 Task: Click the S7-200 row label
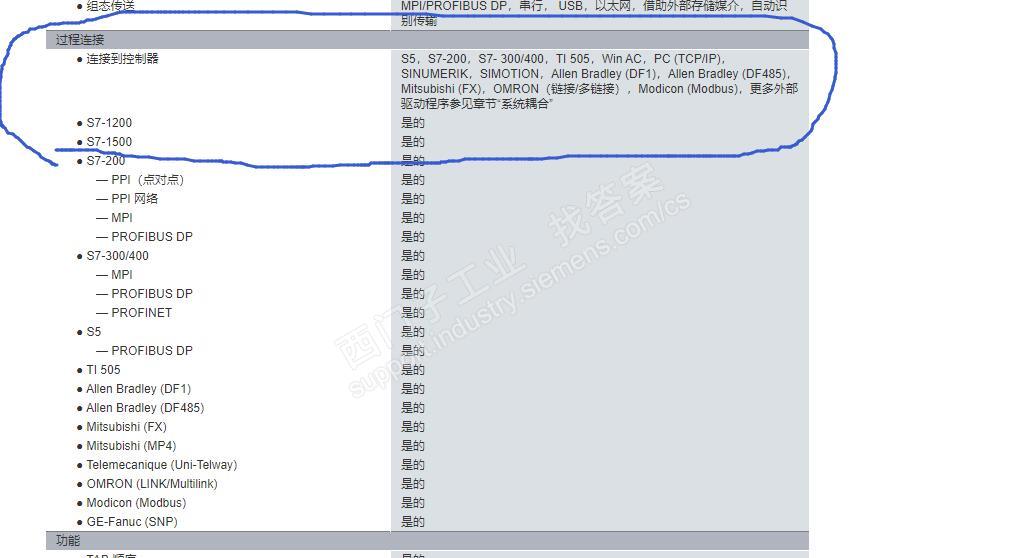click(x=106, y=160)
